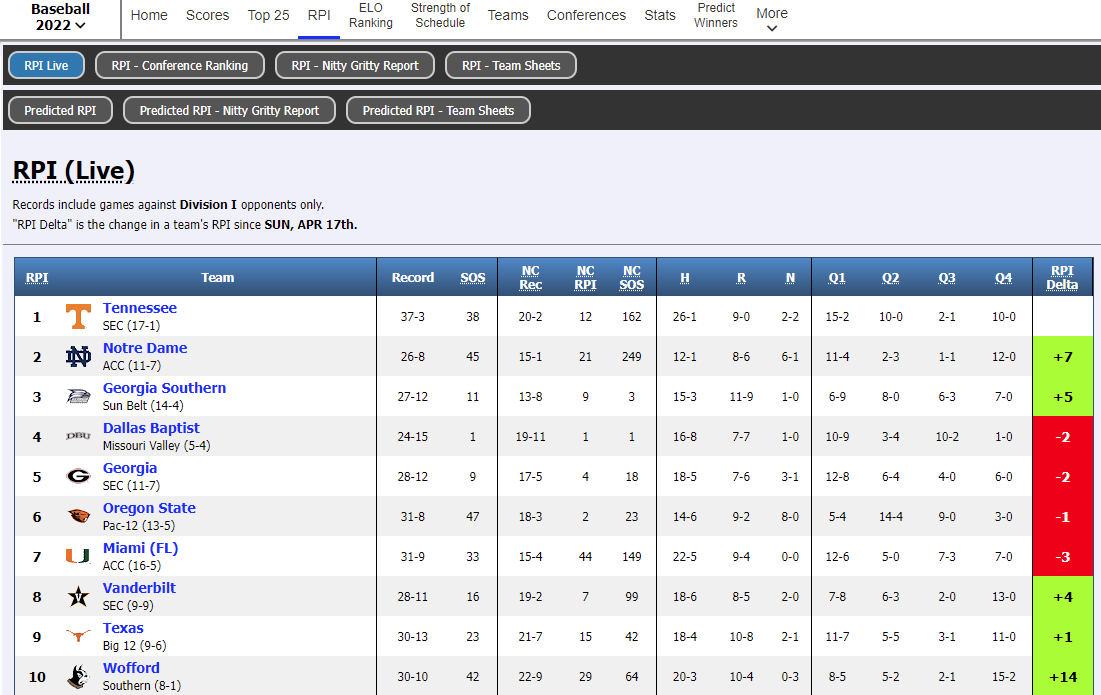The width and height of the screenshot is (1101, 695).
Task: Expand the More navigation menu
Action: pos(772,19)
